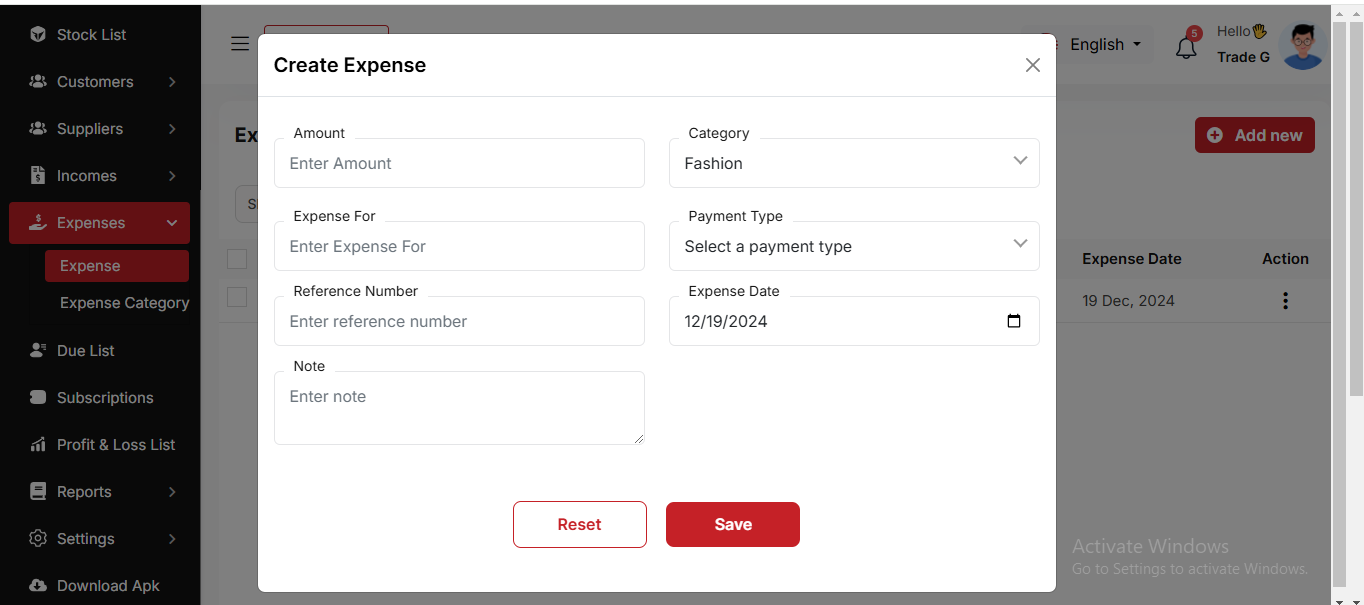
Task: Click the user profile avatar
Action: coord(1302,46)
